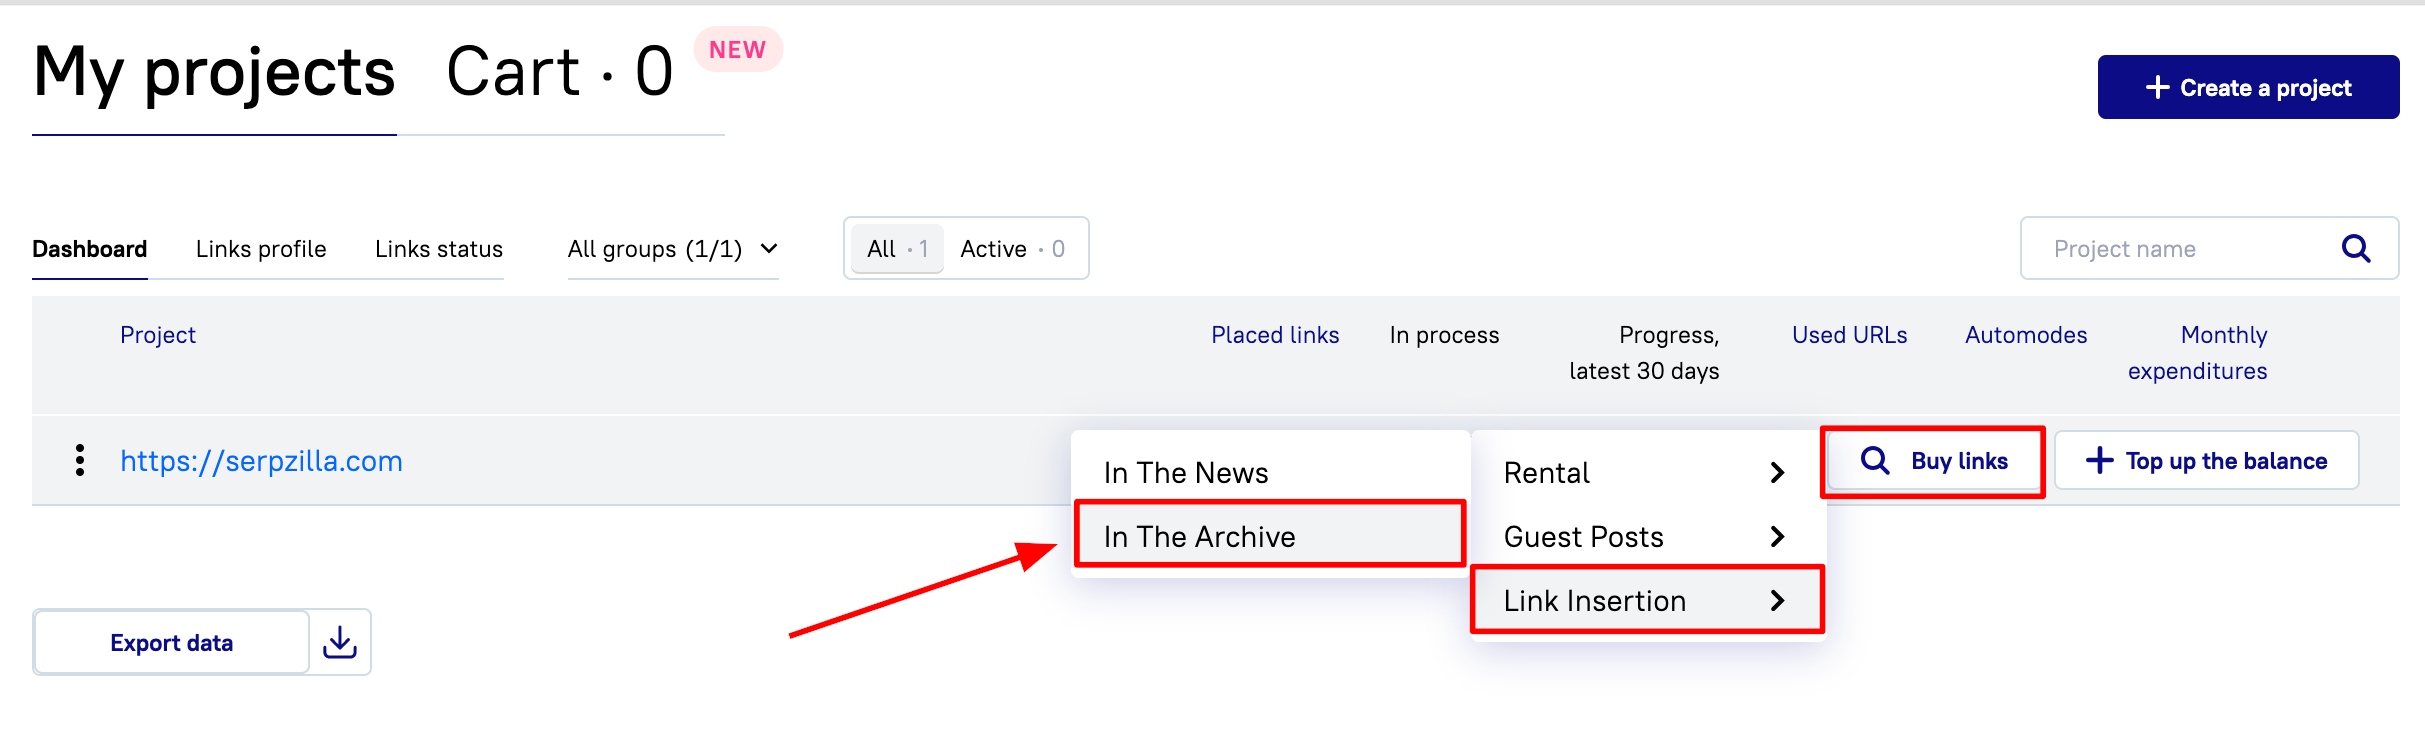Image resolution: width=2425 pixels, height=737 pixels.
Task: Filter projects by All
Action: pyautogui.click(x=897, y=248)
